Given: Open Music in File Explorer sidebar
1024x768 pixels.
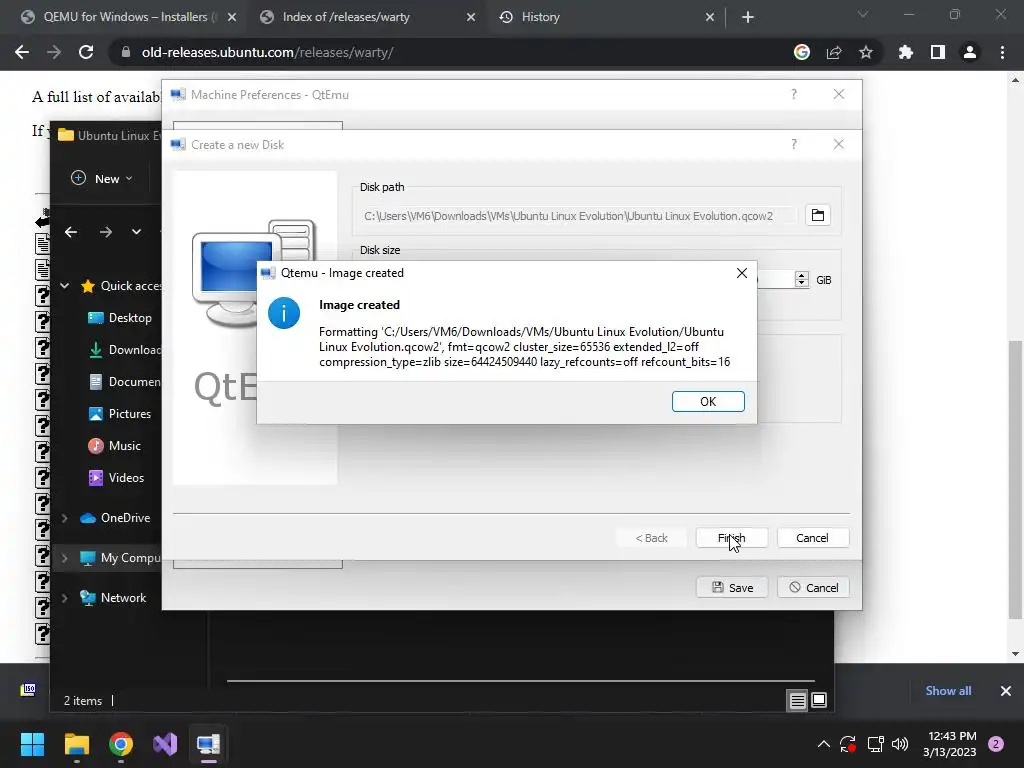Looking at the screenshot, I should click(x=114, y=446).
